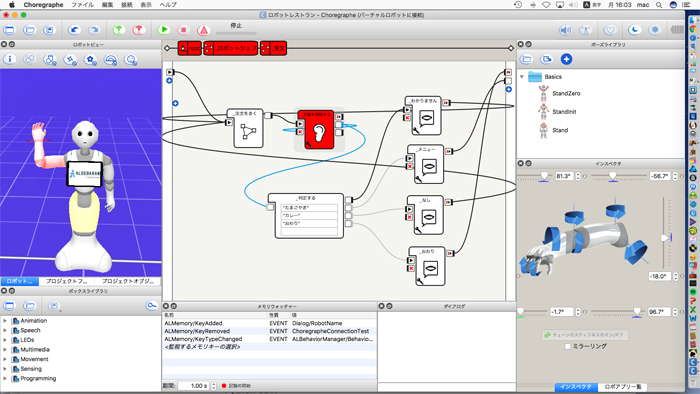Viewport: 700px width, 394px height.
Task: Click the robot info icon in robot view
Action: (x=9, y=59)
